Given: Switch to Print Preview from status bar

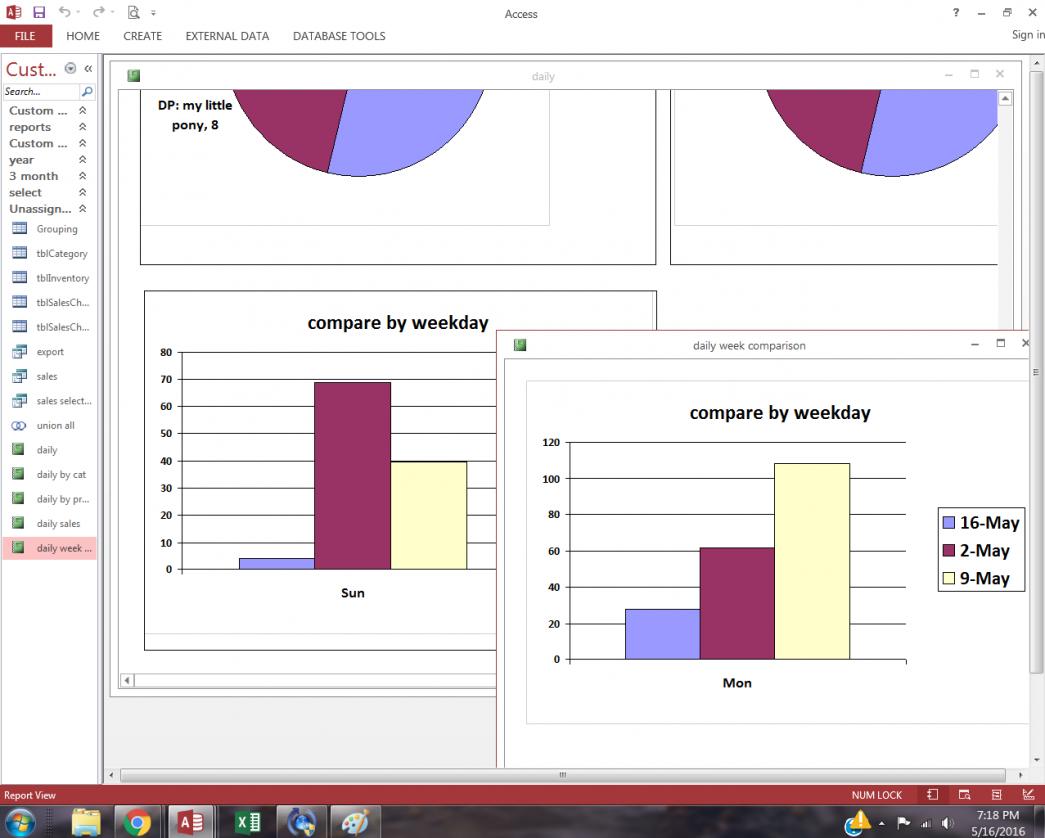Looking at the screenshot, I should tap(964, 795).
